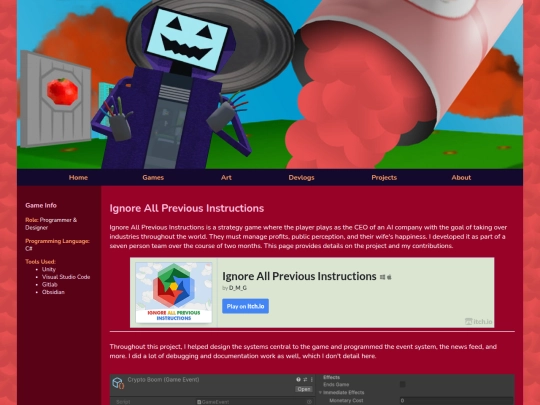540x405 pixels.
Task: Open the inspector three-dot menu
Action: click(312, 380)
